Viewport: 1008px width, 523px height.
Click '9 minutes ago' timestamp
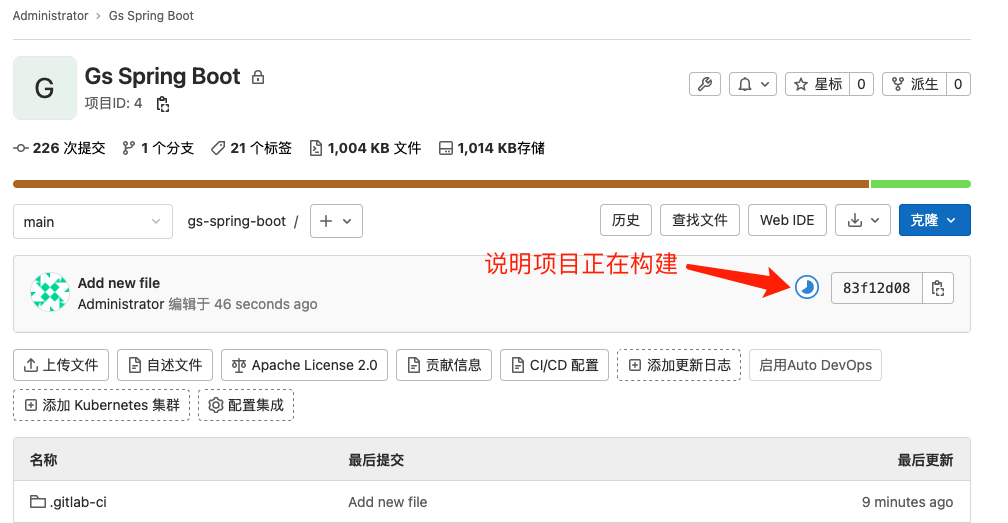click(907, 502)
